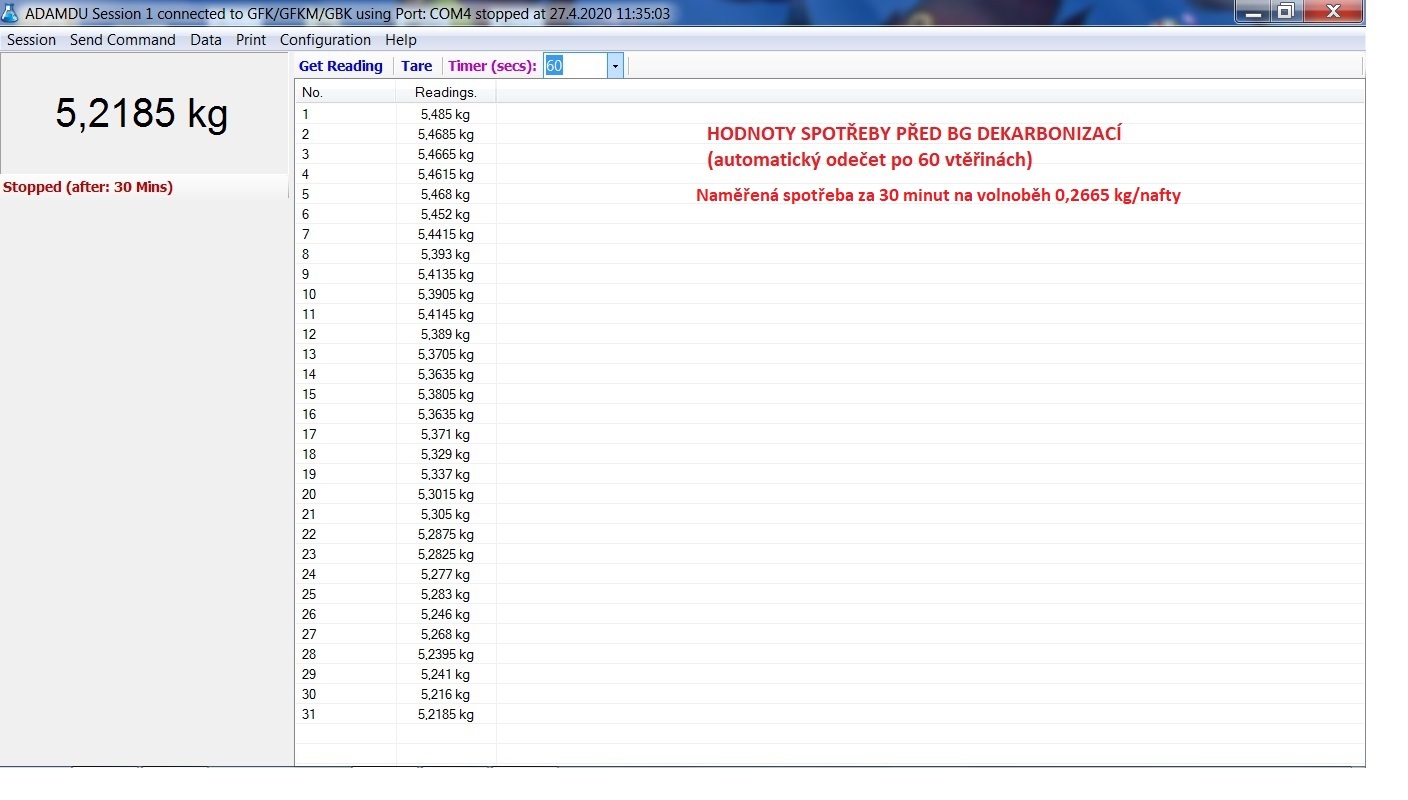Image resolution: width=1408 pixels, height=800 pixels.
Task: Click the Readings. column header
Action: 446,92
